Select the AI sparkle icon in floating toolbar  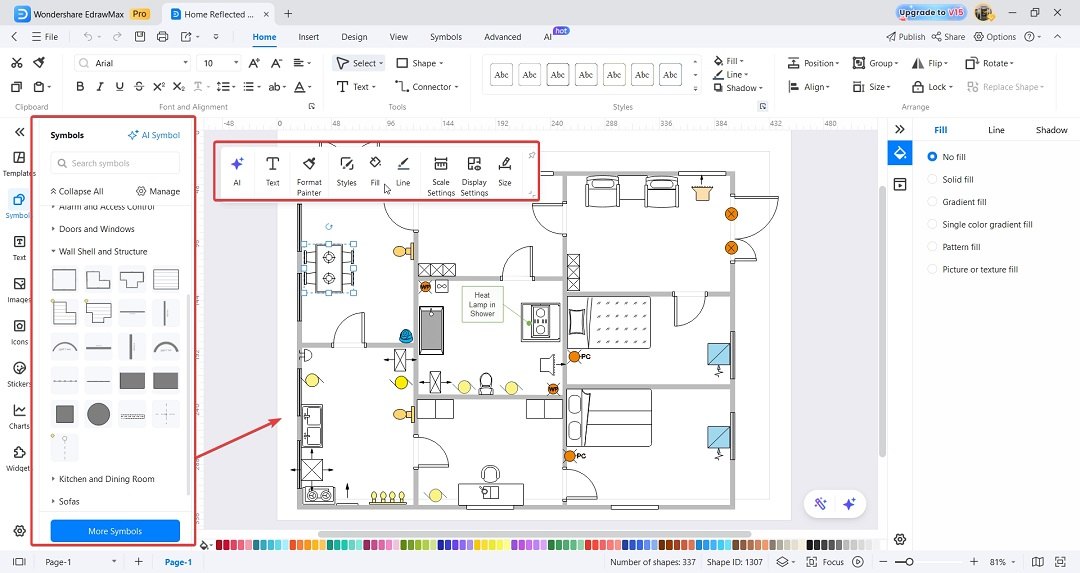point(237,170)
